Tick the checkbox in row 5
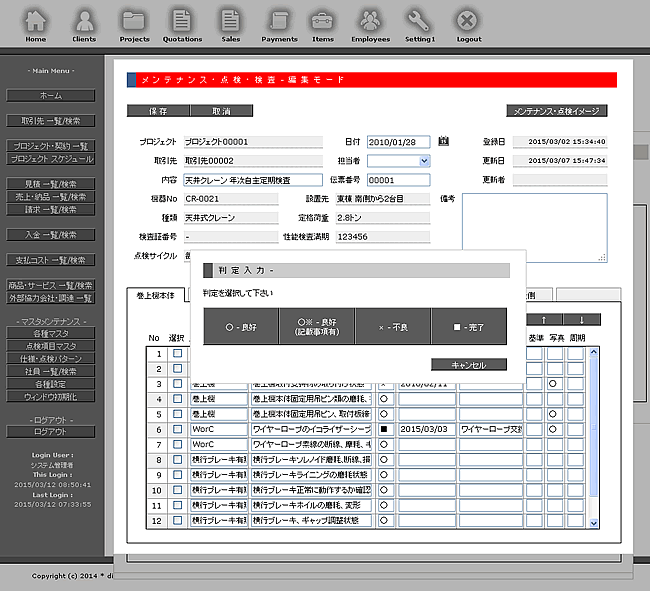This screenshot has height=591, width=650. tap(177, 414)
